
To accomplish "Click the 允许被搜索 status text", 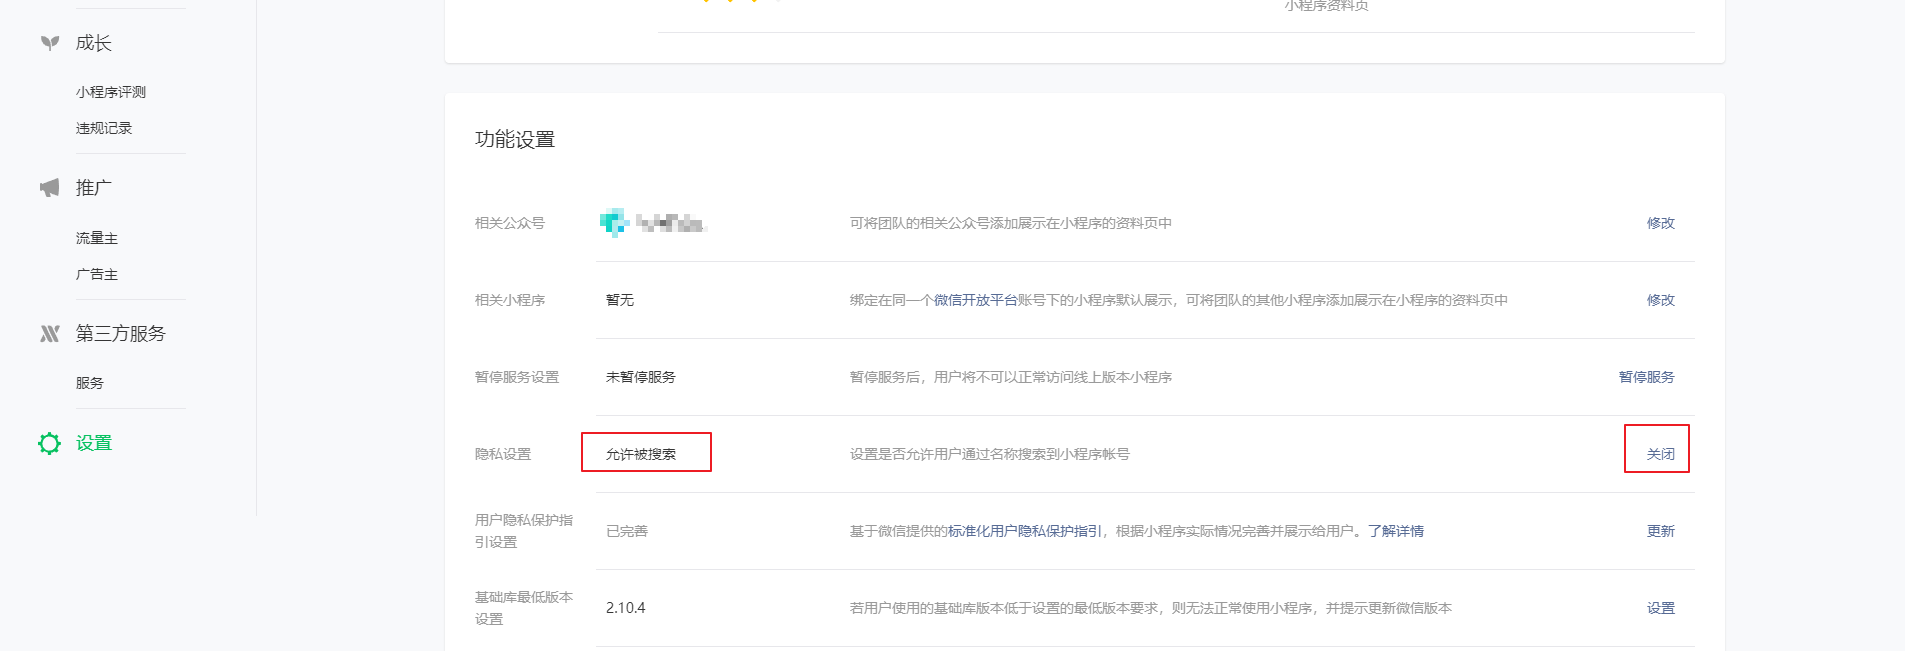I will pyautogui.click(x=641, y=454).
